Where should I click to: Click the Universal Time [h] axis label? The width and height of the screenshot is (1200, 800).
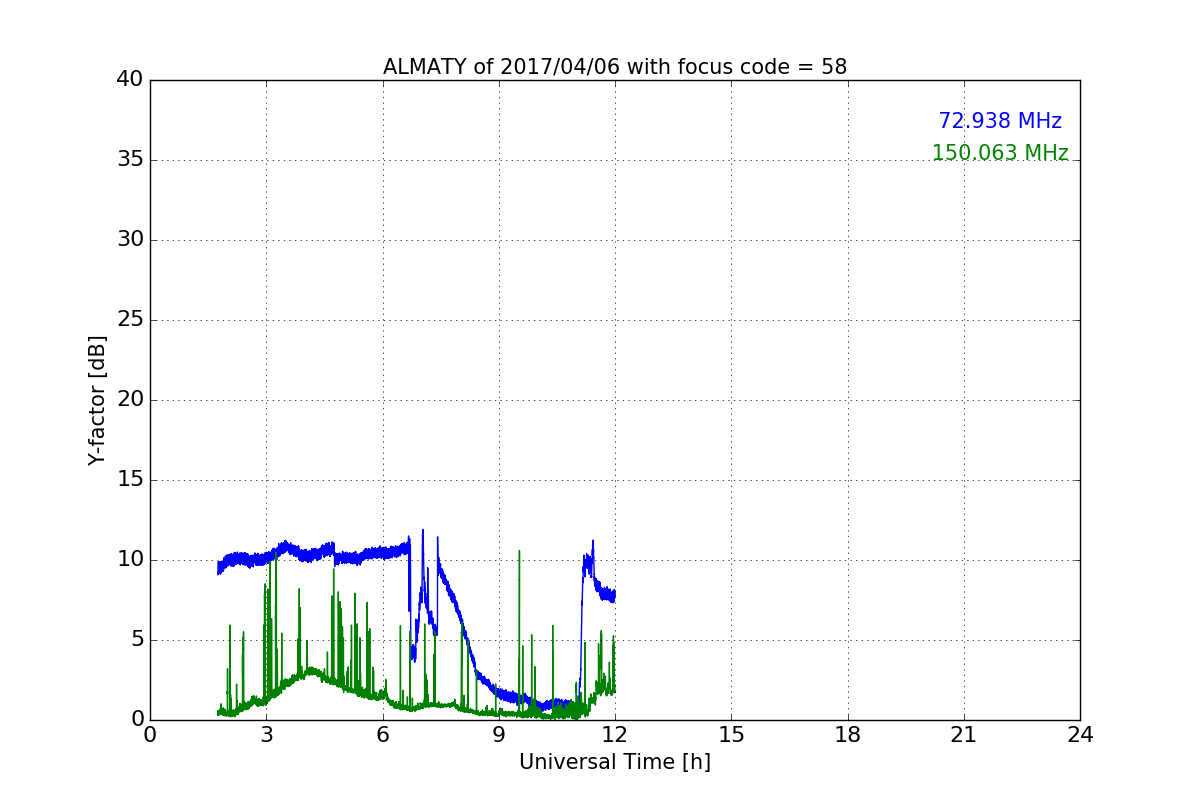[615, 762]
